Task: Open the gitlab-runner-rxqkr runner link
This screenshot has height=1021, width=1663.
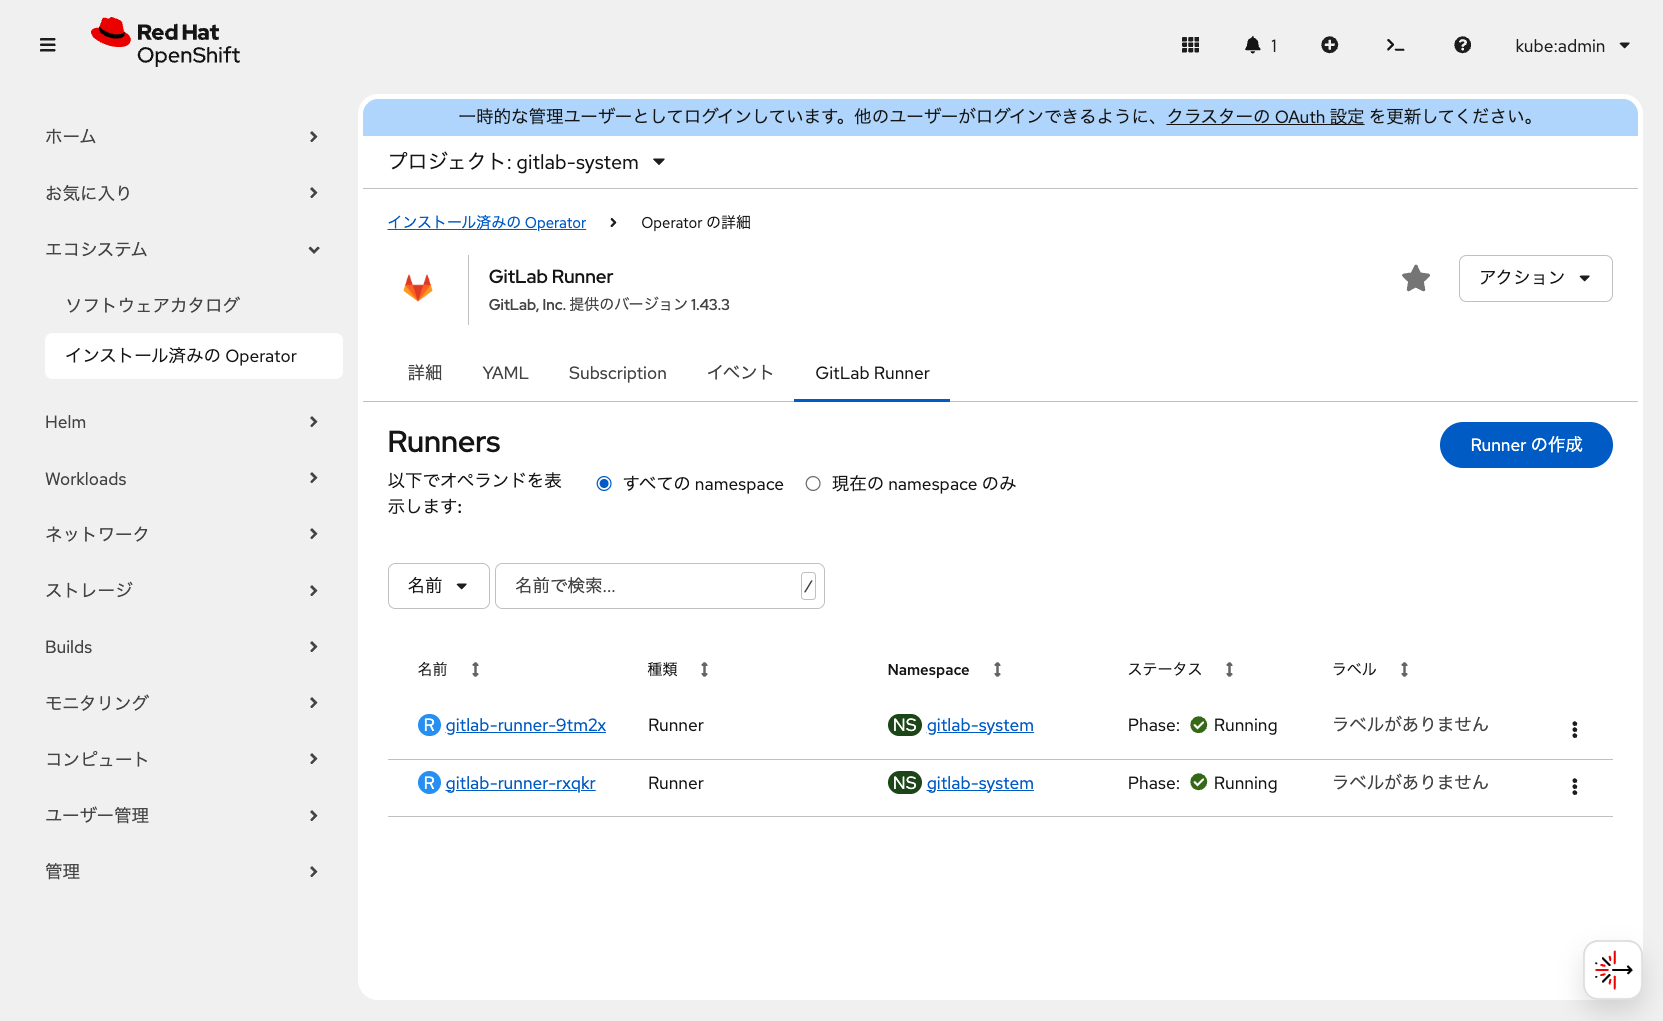Action: click(x=520, y=783)
